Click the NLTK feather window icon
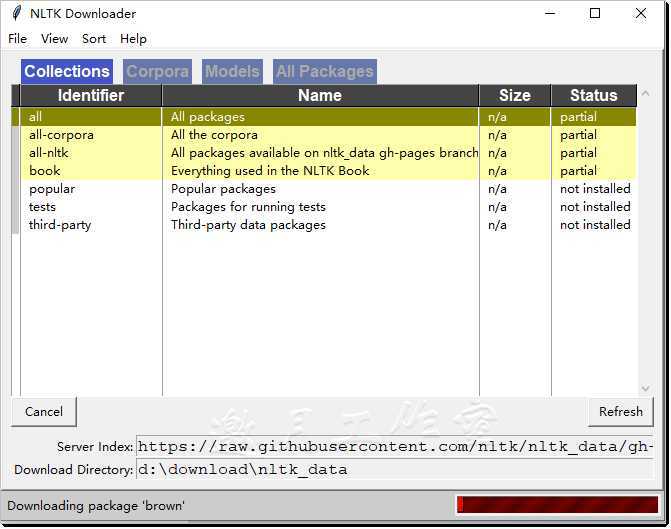The height and width of the screenshot is (529, 671). tap(16, 13)
